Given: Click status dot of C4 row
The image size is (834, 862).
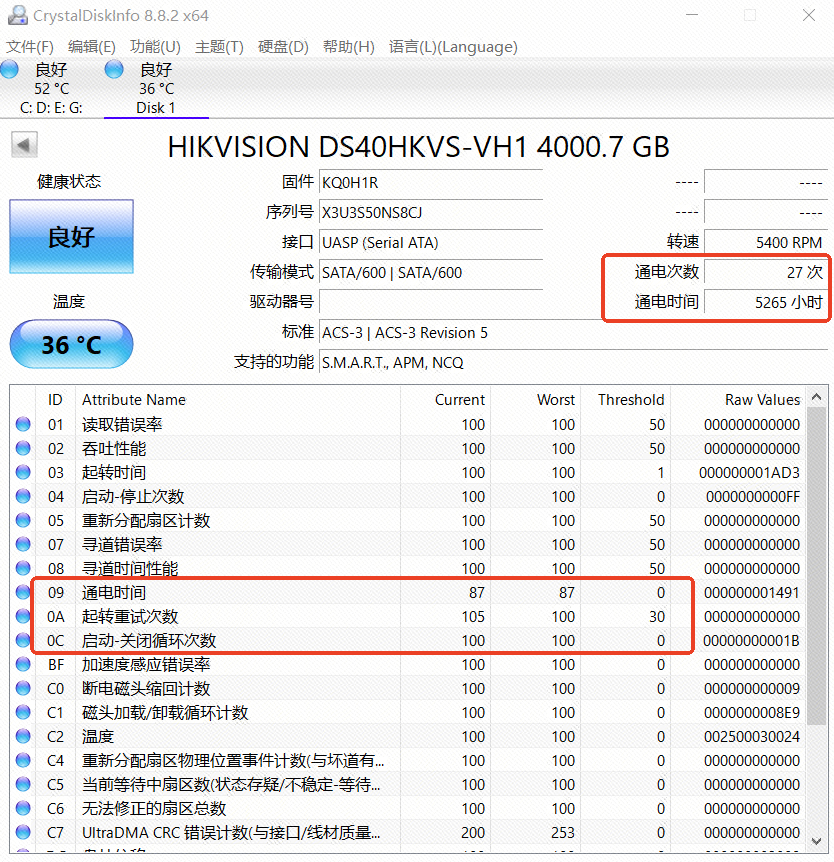Looking at the screenshot, I should pos(23,760).
